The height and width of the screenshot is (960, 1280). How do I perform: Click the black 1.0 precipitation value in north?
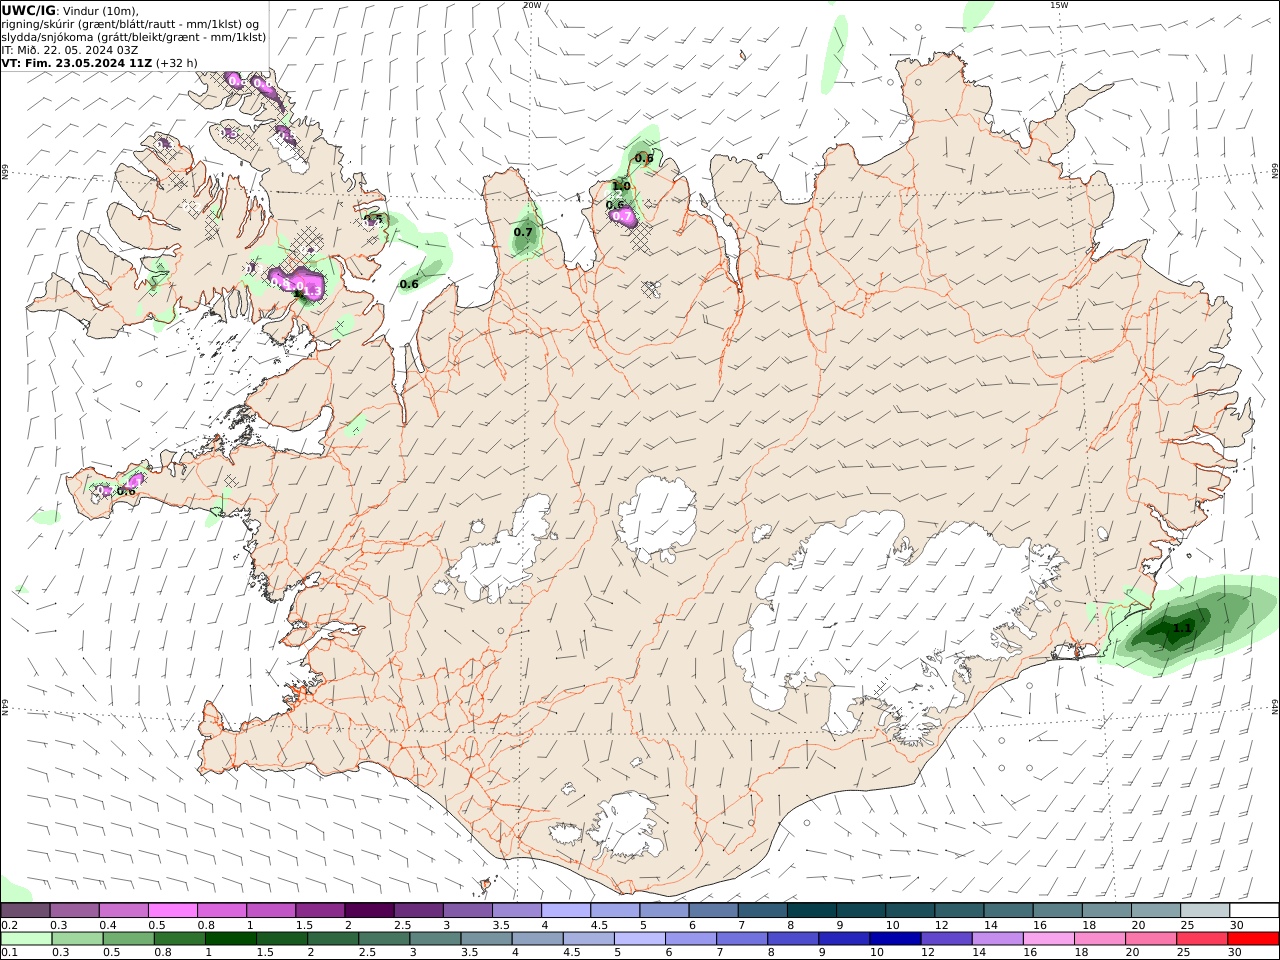click(x=621, y=186)
